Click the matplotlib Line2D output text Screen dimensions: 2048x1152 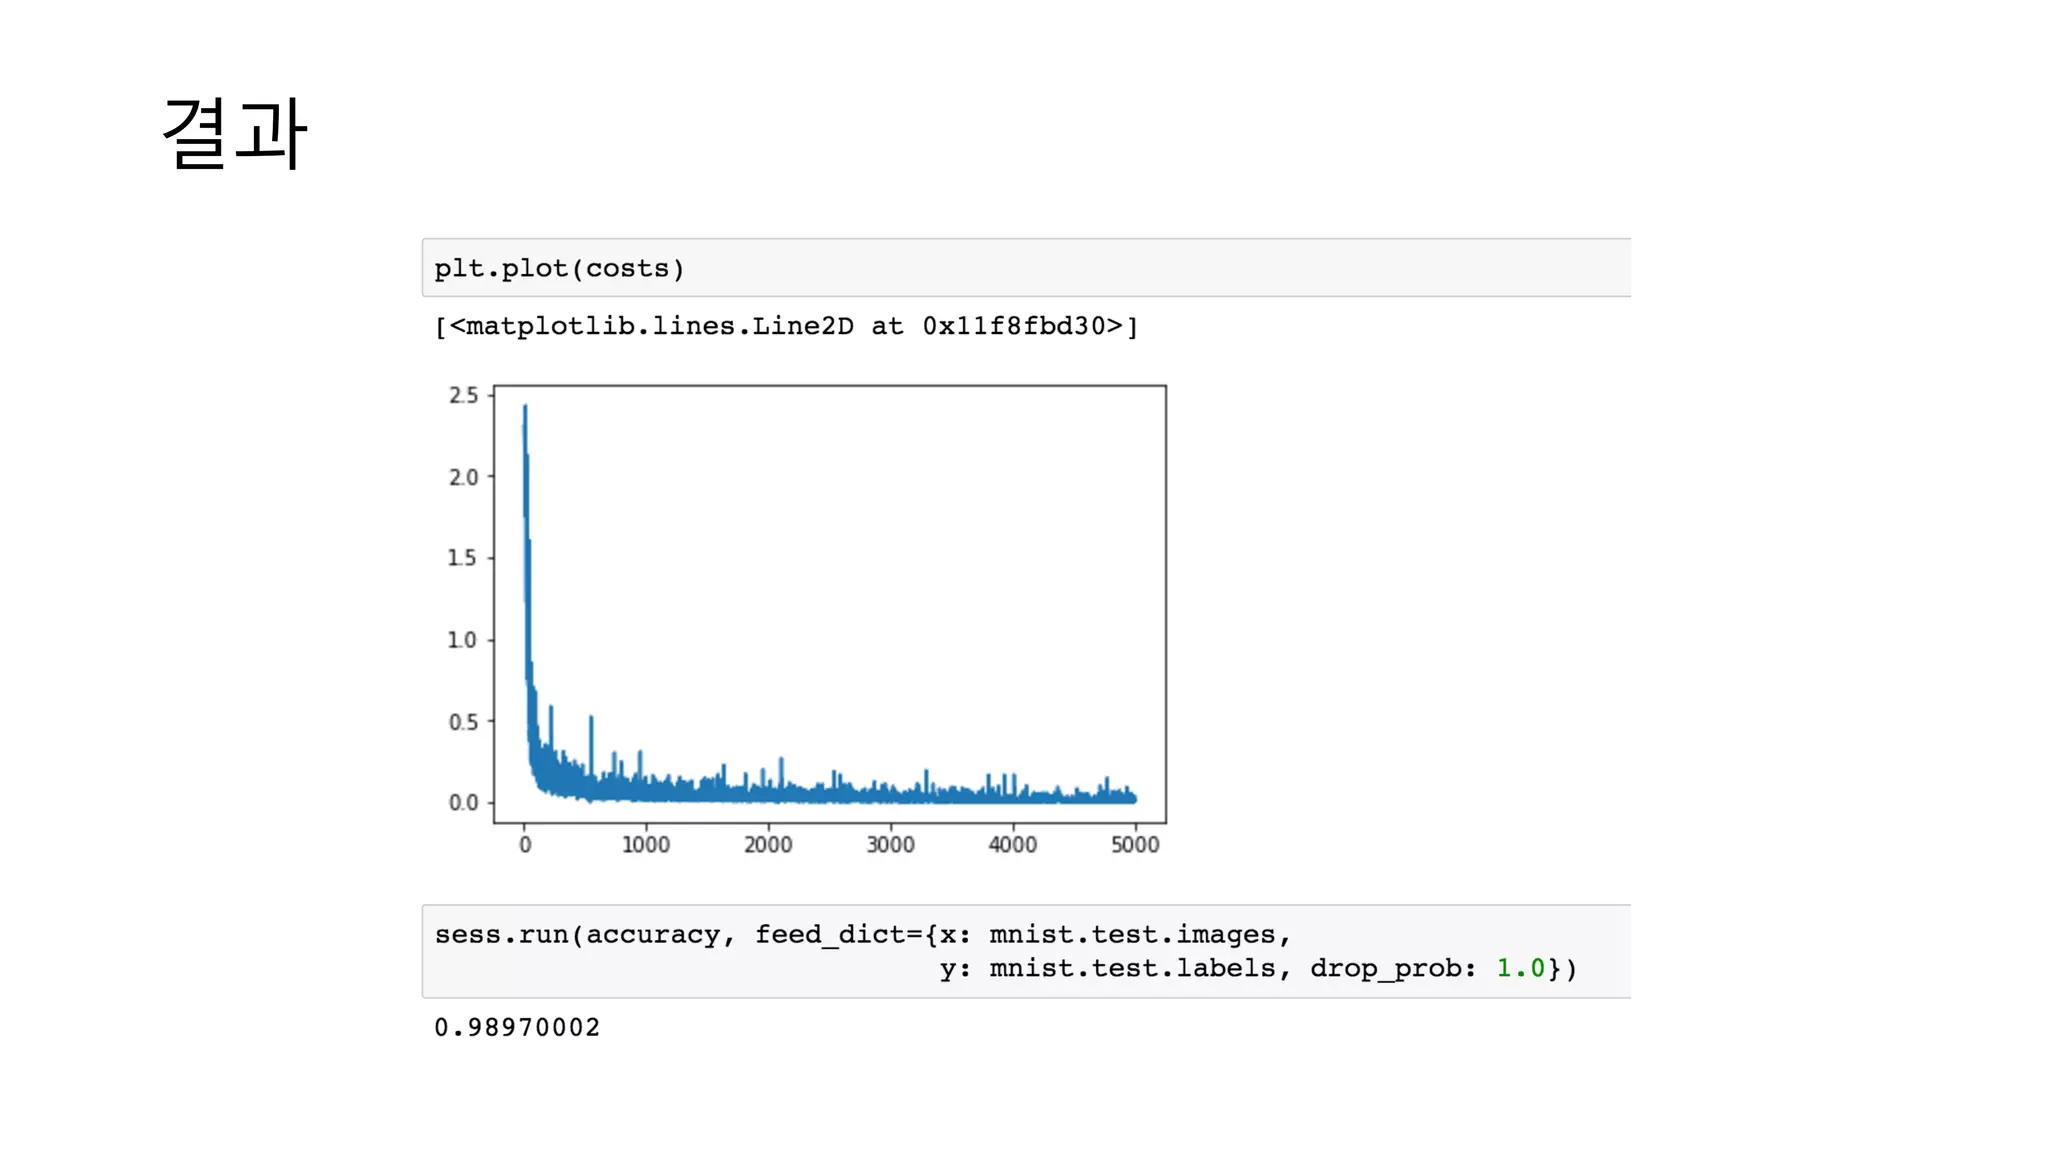click(x=786, y=326)
